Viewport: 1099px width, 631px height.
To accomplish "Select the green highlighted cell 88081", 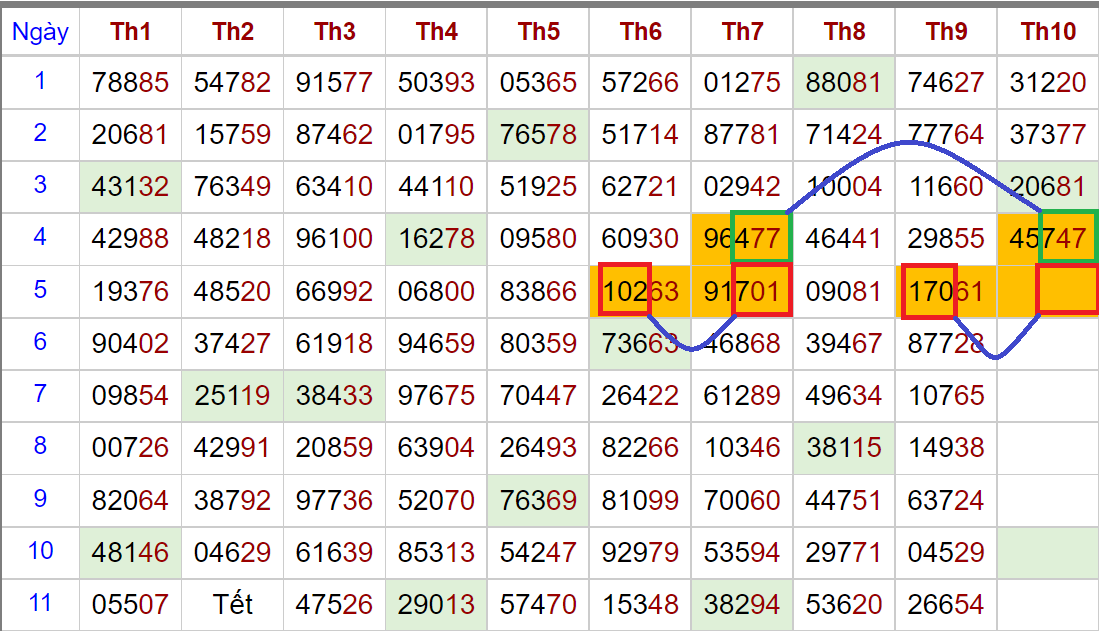I will (x=845, y=82).
